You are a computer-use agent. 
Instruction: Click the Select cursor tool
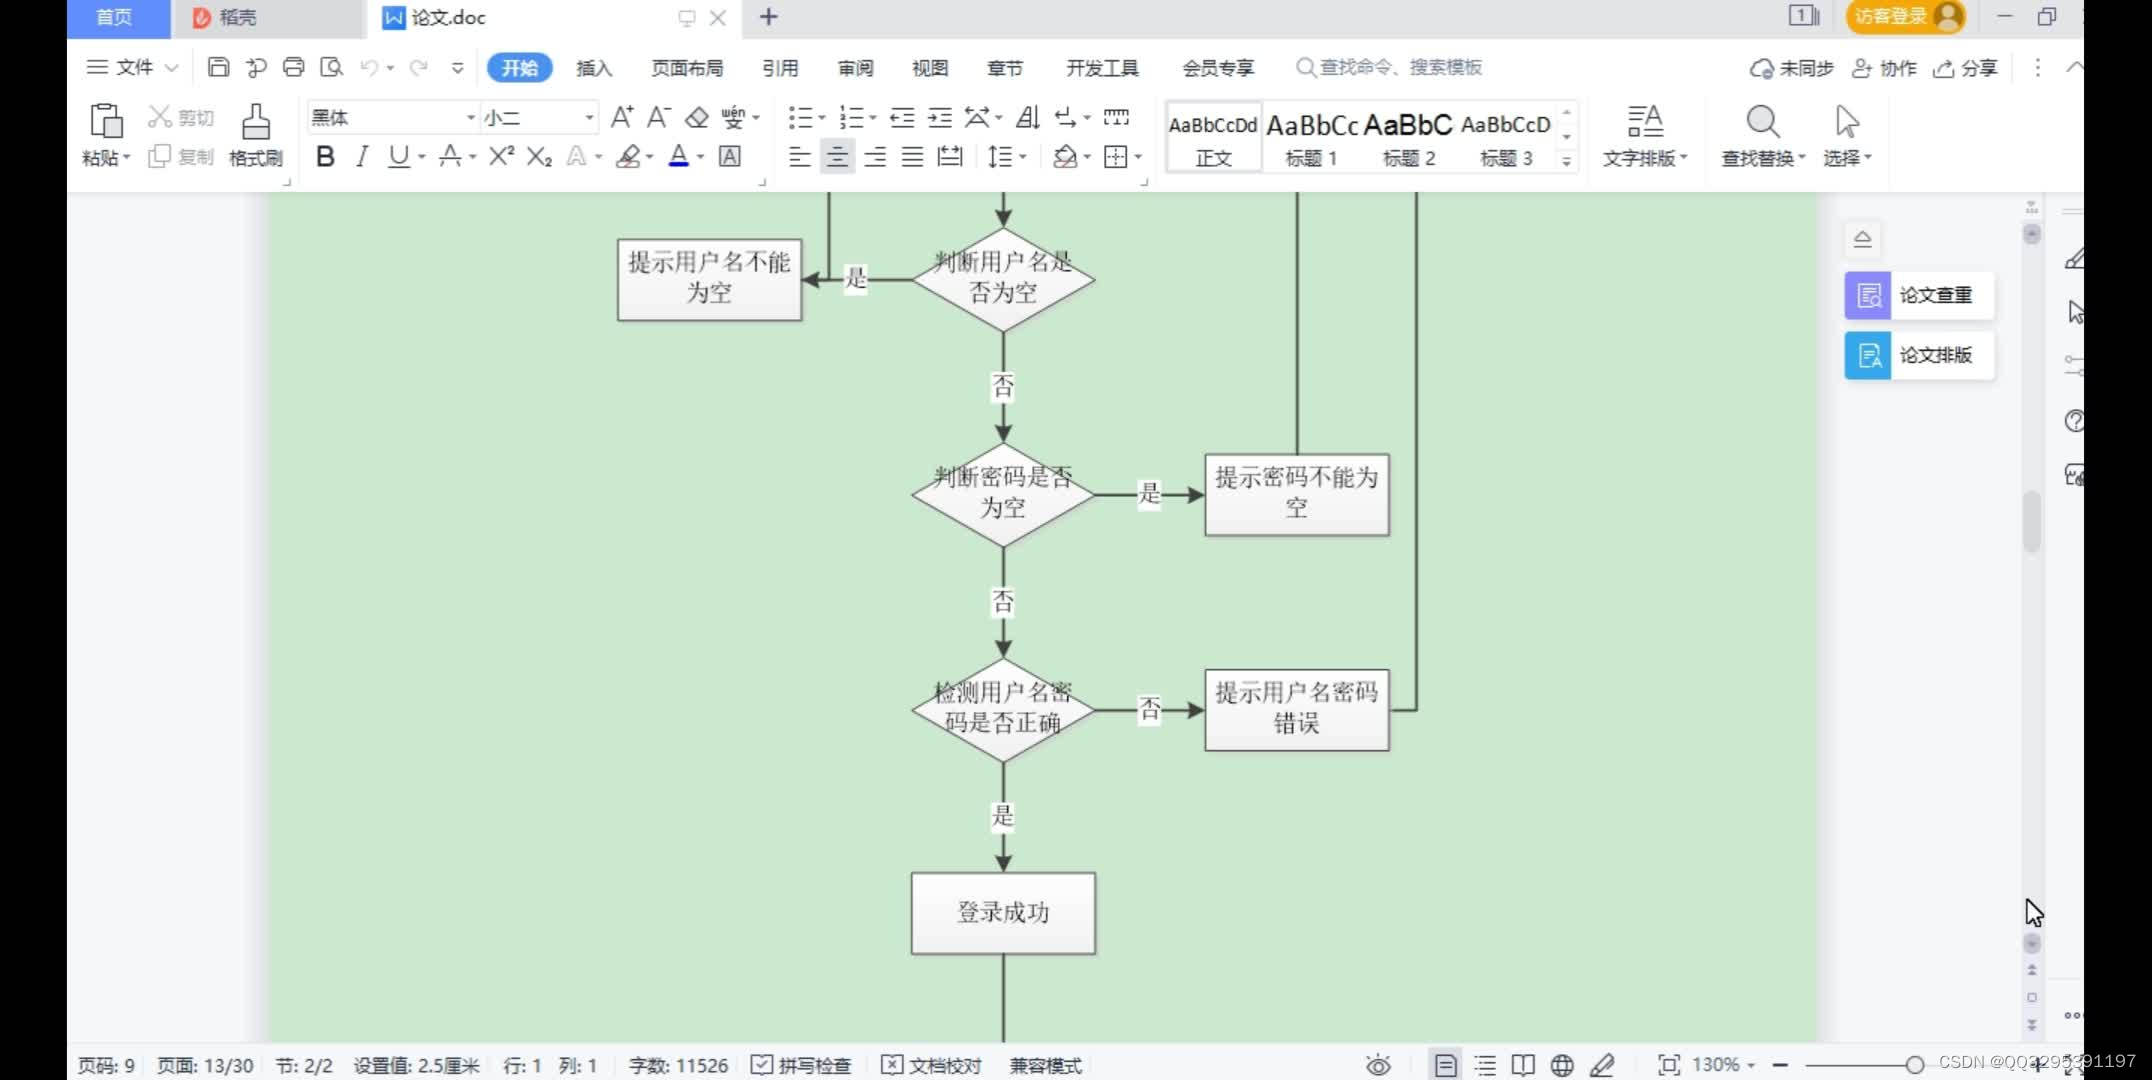click(1846, 122)
